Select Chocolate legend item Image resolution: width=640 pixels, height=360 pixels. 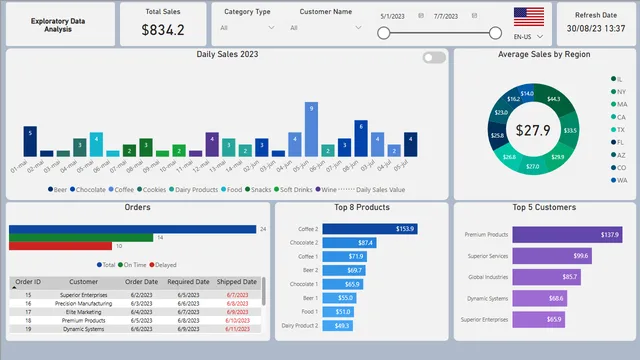pos(88,189)
